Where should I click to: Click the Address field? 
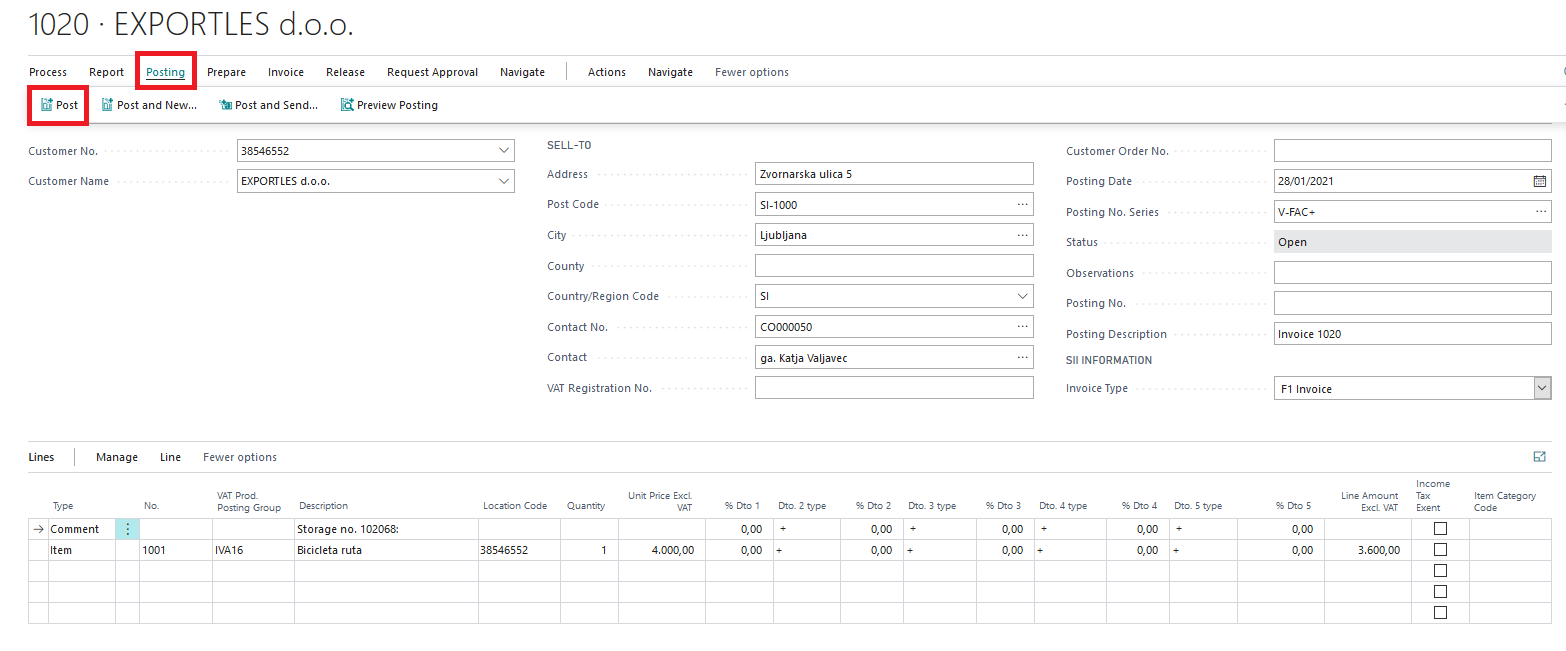[x=894, y=174]
